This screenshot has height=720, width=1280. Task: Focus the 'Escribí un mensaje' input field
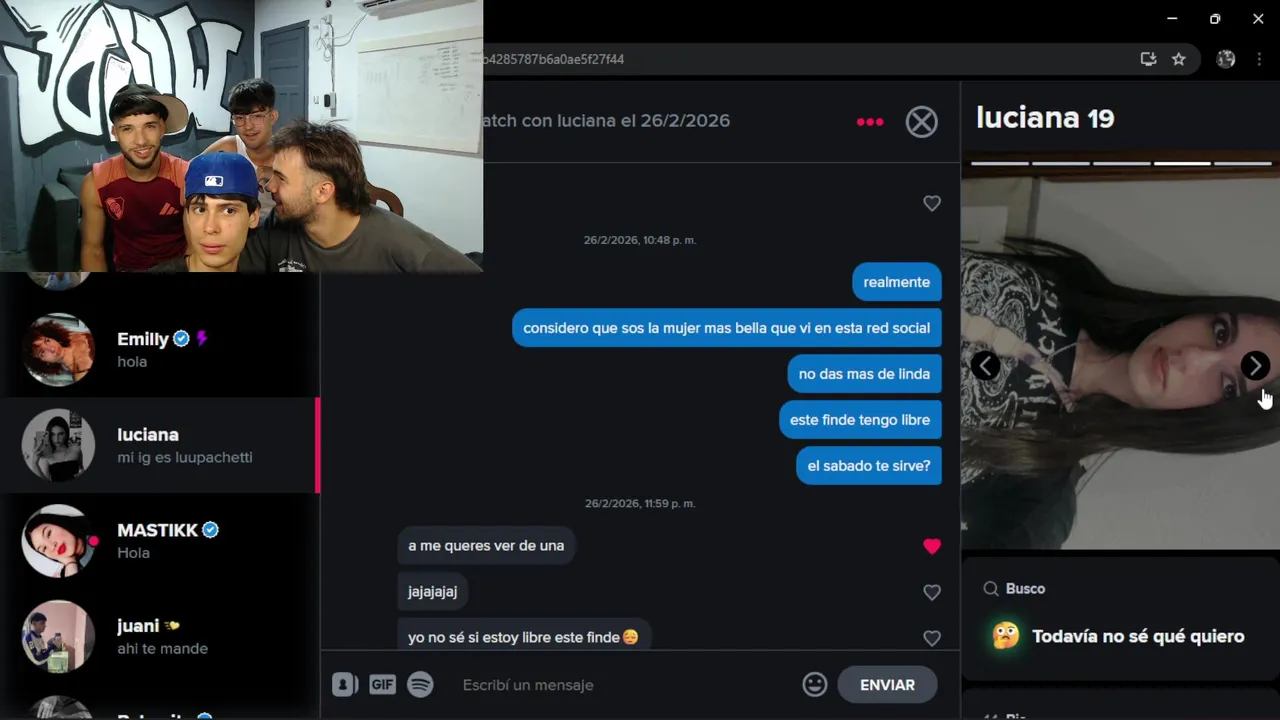[625, 685]
